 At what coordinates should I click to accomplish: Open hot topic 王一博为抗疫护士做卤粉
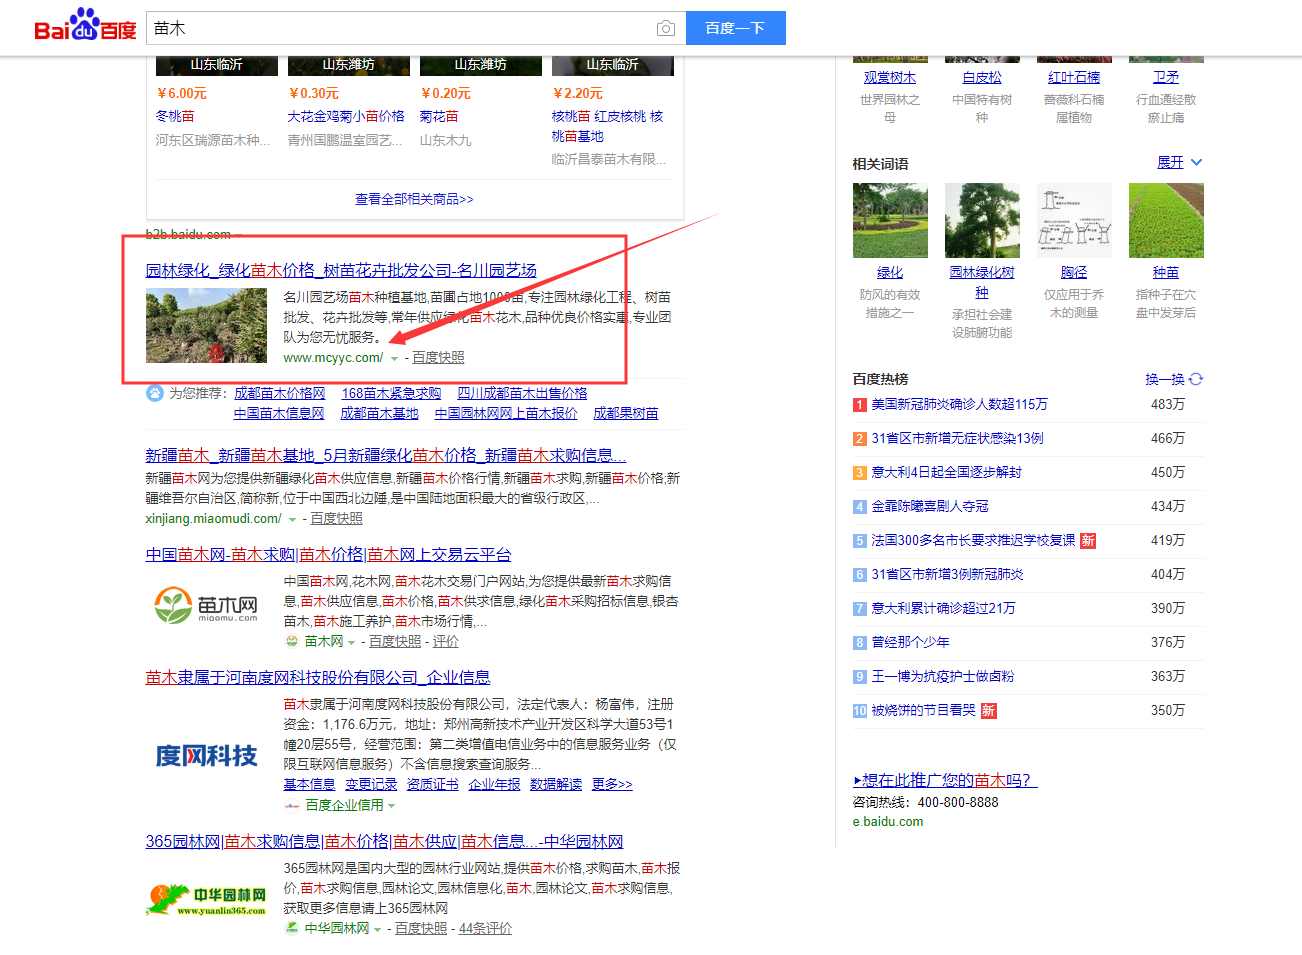pyautogui.click(x=943, y=676)
